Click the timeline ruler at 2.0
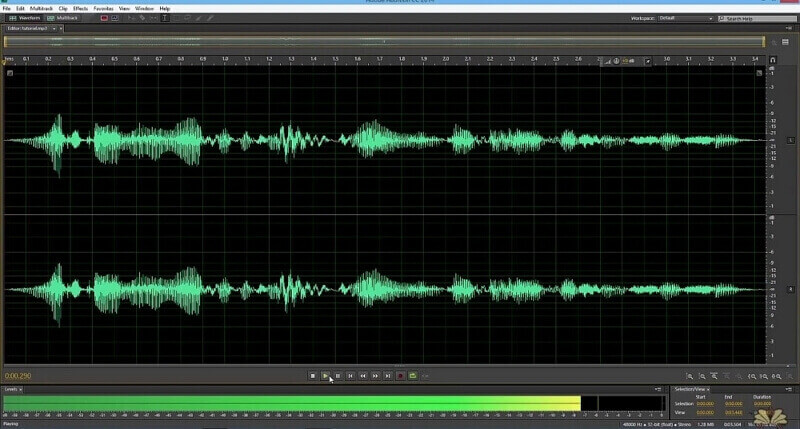The image size is (800, 429). click(x=446, y=59)
